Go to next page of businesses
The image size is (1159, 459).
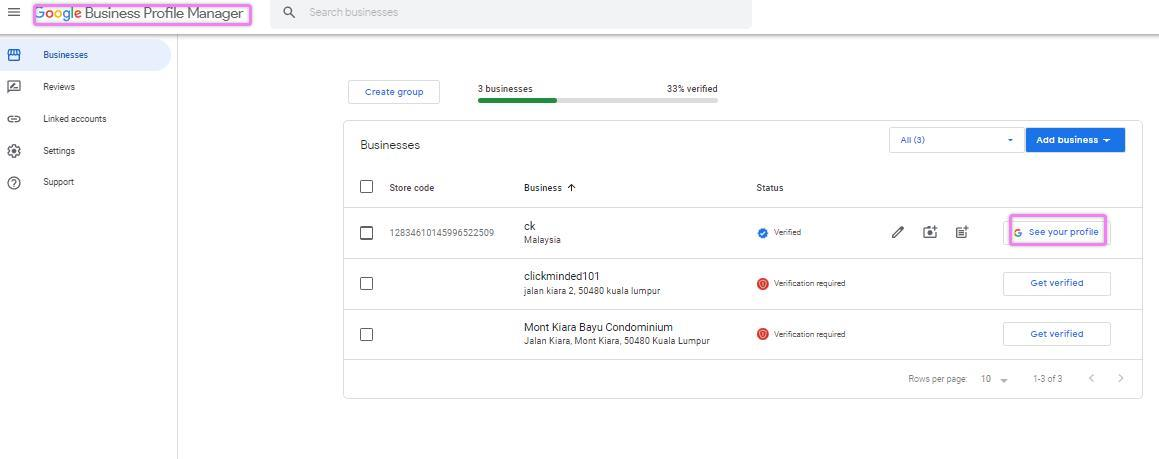tap(1120, 379)
